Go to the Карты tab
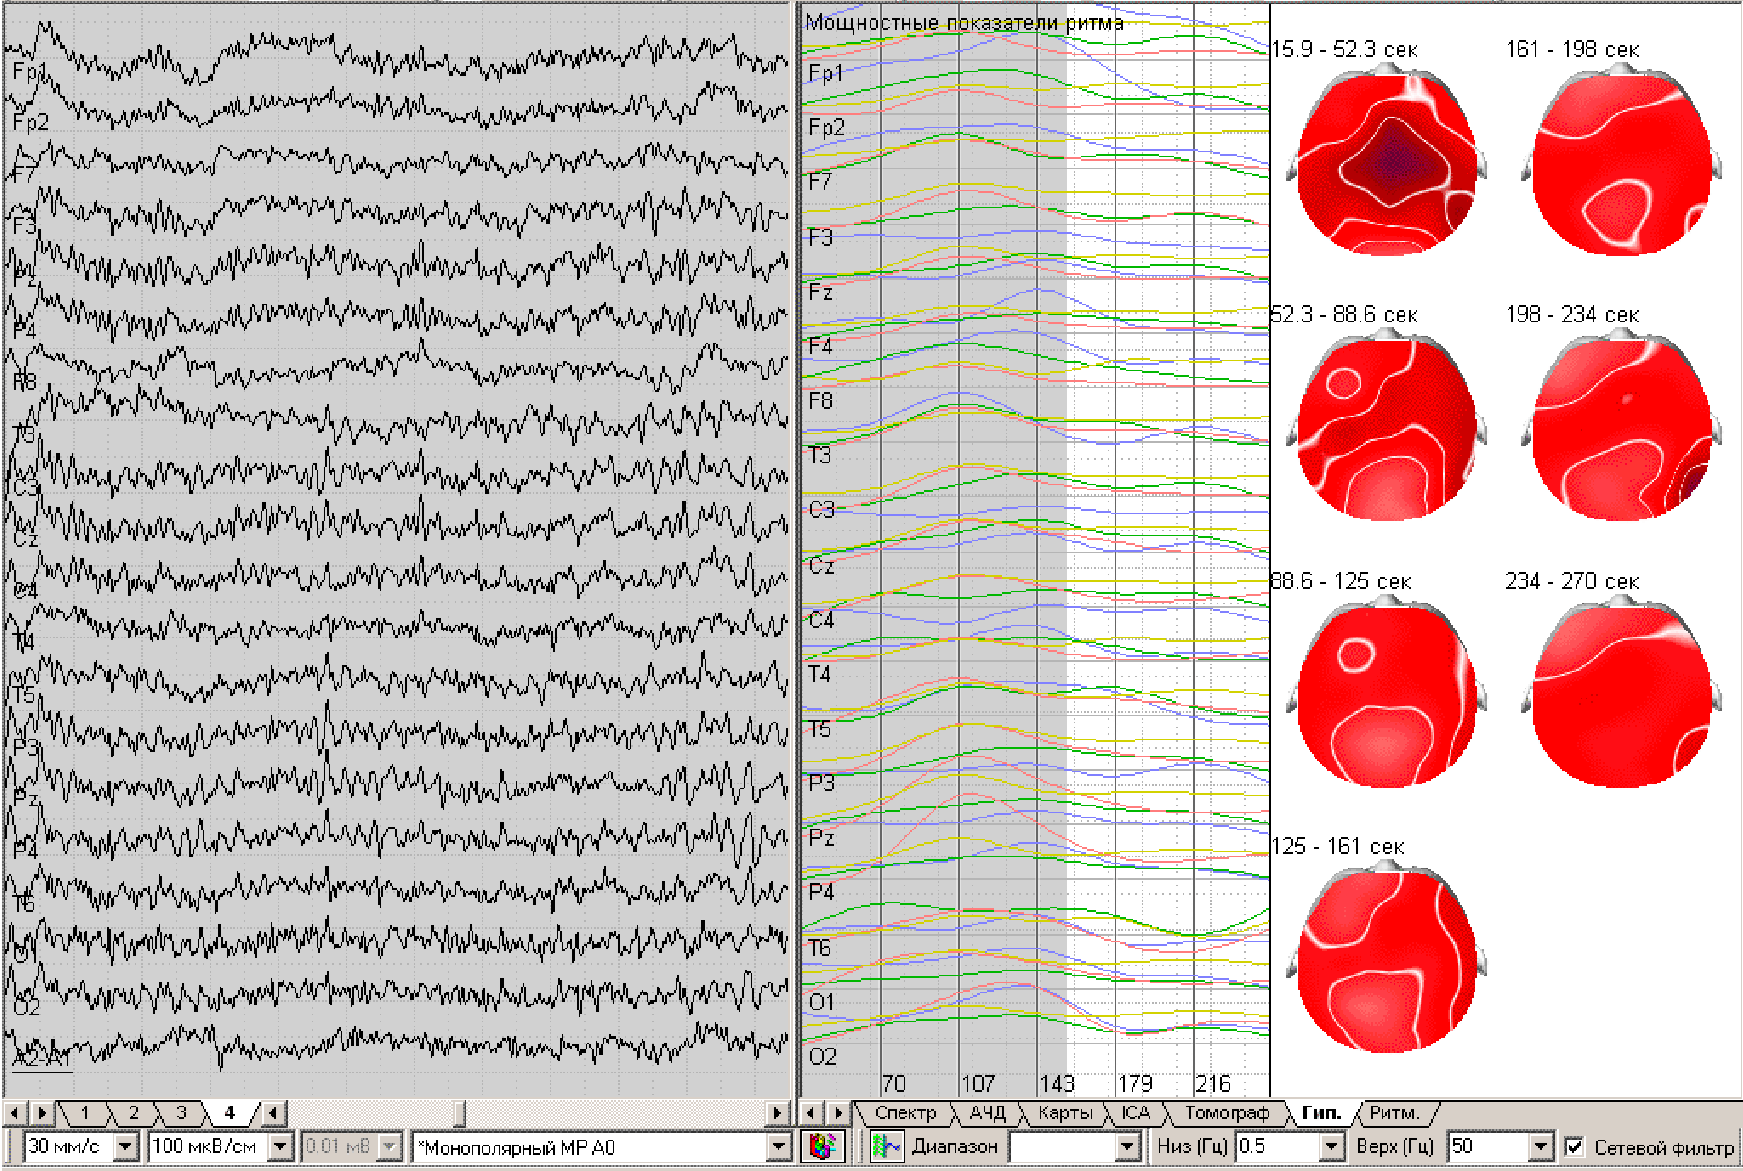The height and width of the screenshot is (1171, 1743). (x=1064, y=1113)
